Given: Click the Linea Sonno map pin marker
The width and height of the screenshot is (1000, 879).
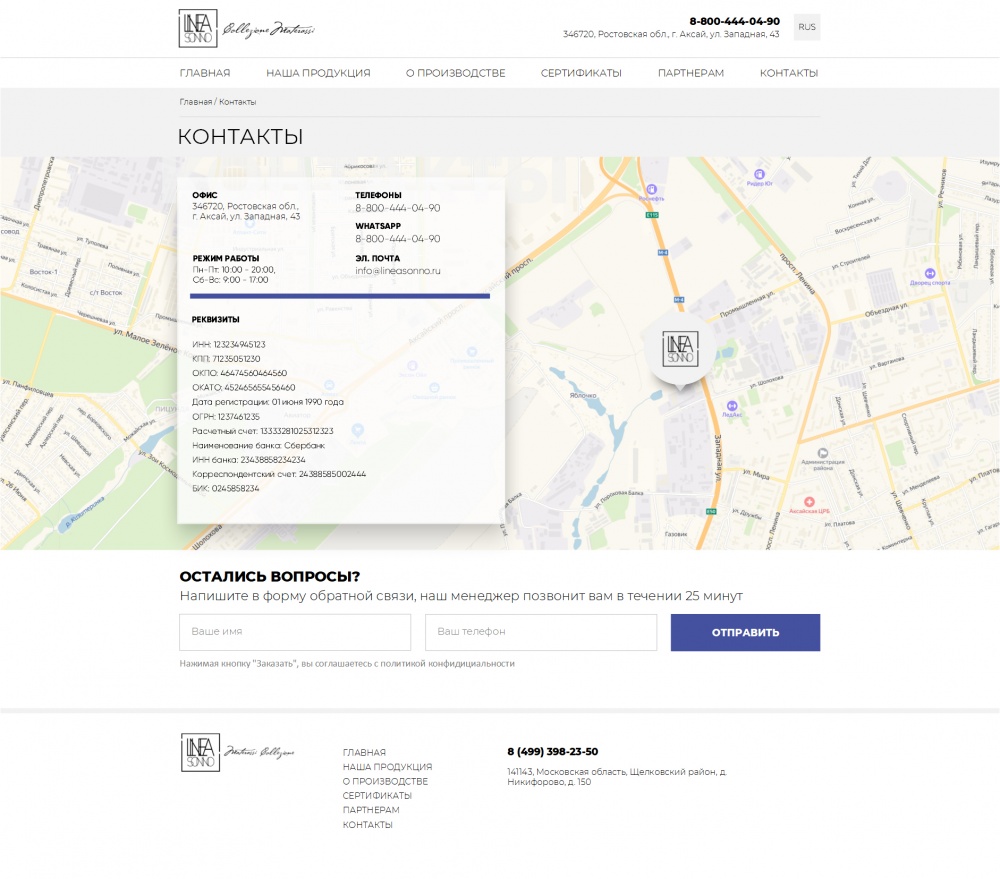Looking at the screenshot, I should point(681,349).
